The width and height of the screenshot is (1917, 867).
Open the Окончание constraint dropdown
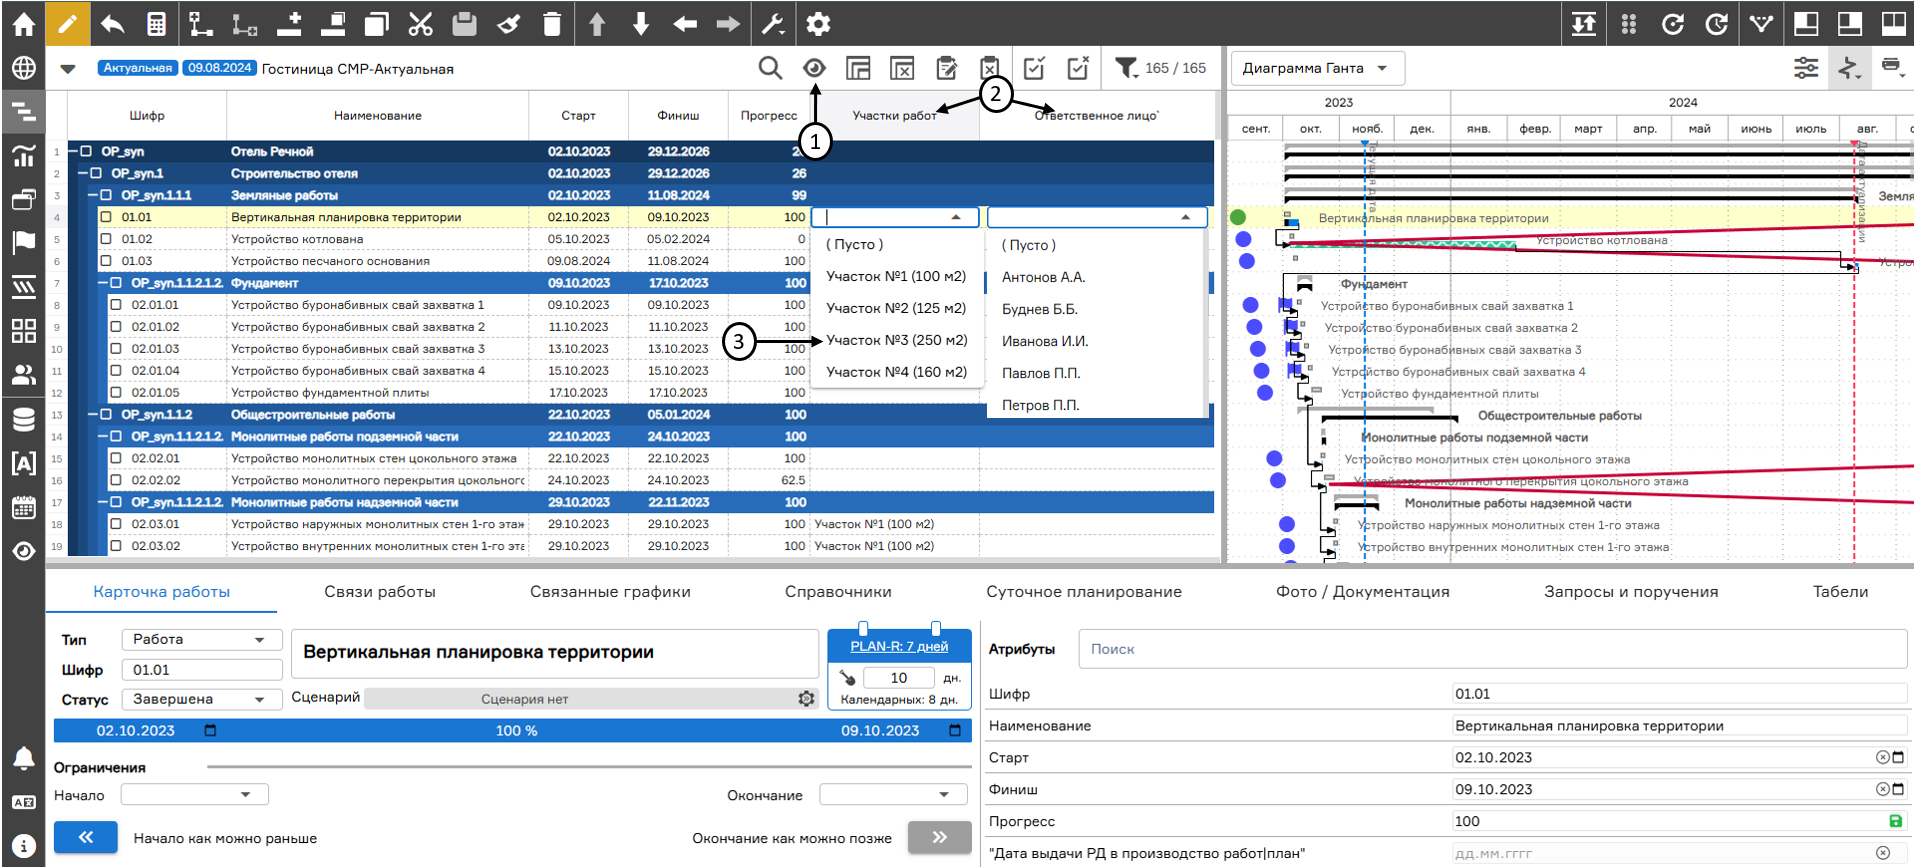[893, 795]
